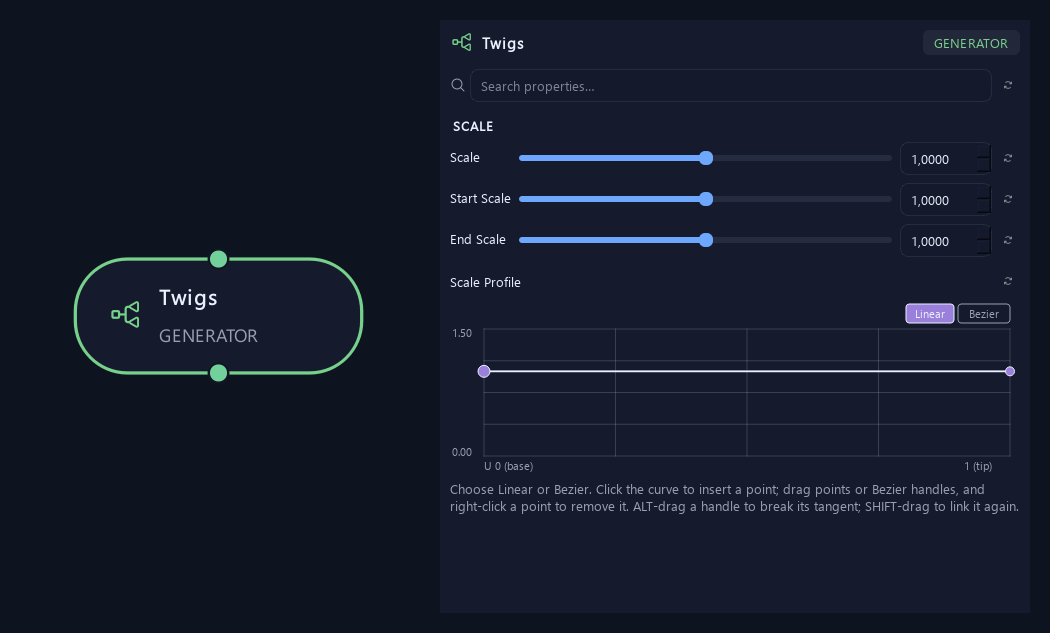Image resolution: width=1050 pixels, height=633 pixels.
Task: Click the bottom connector of the Twigs node
Action: (218, 373)
